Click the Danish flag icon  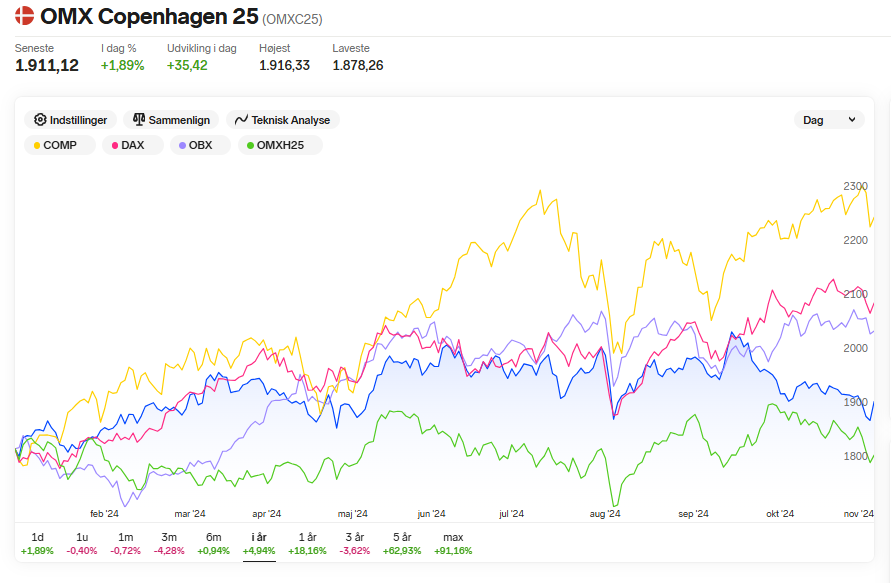point(24,16)
